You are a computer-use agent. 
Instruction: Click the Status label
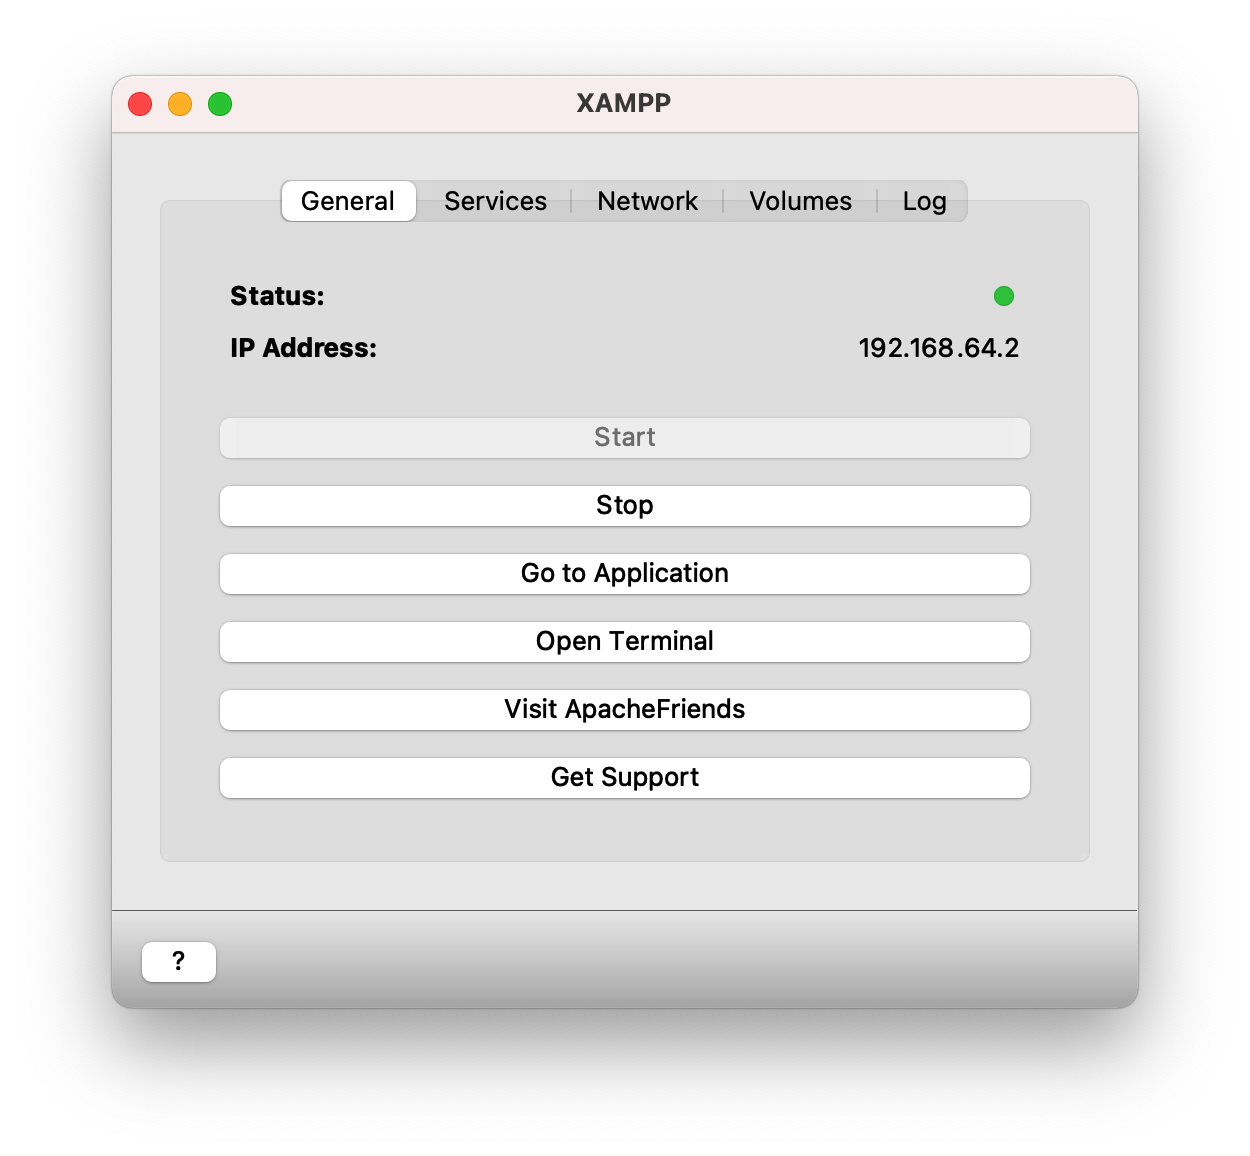click(277, 296)
